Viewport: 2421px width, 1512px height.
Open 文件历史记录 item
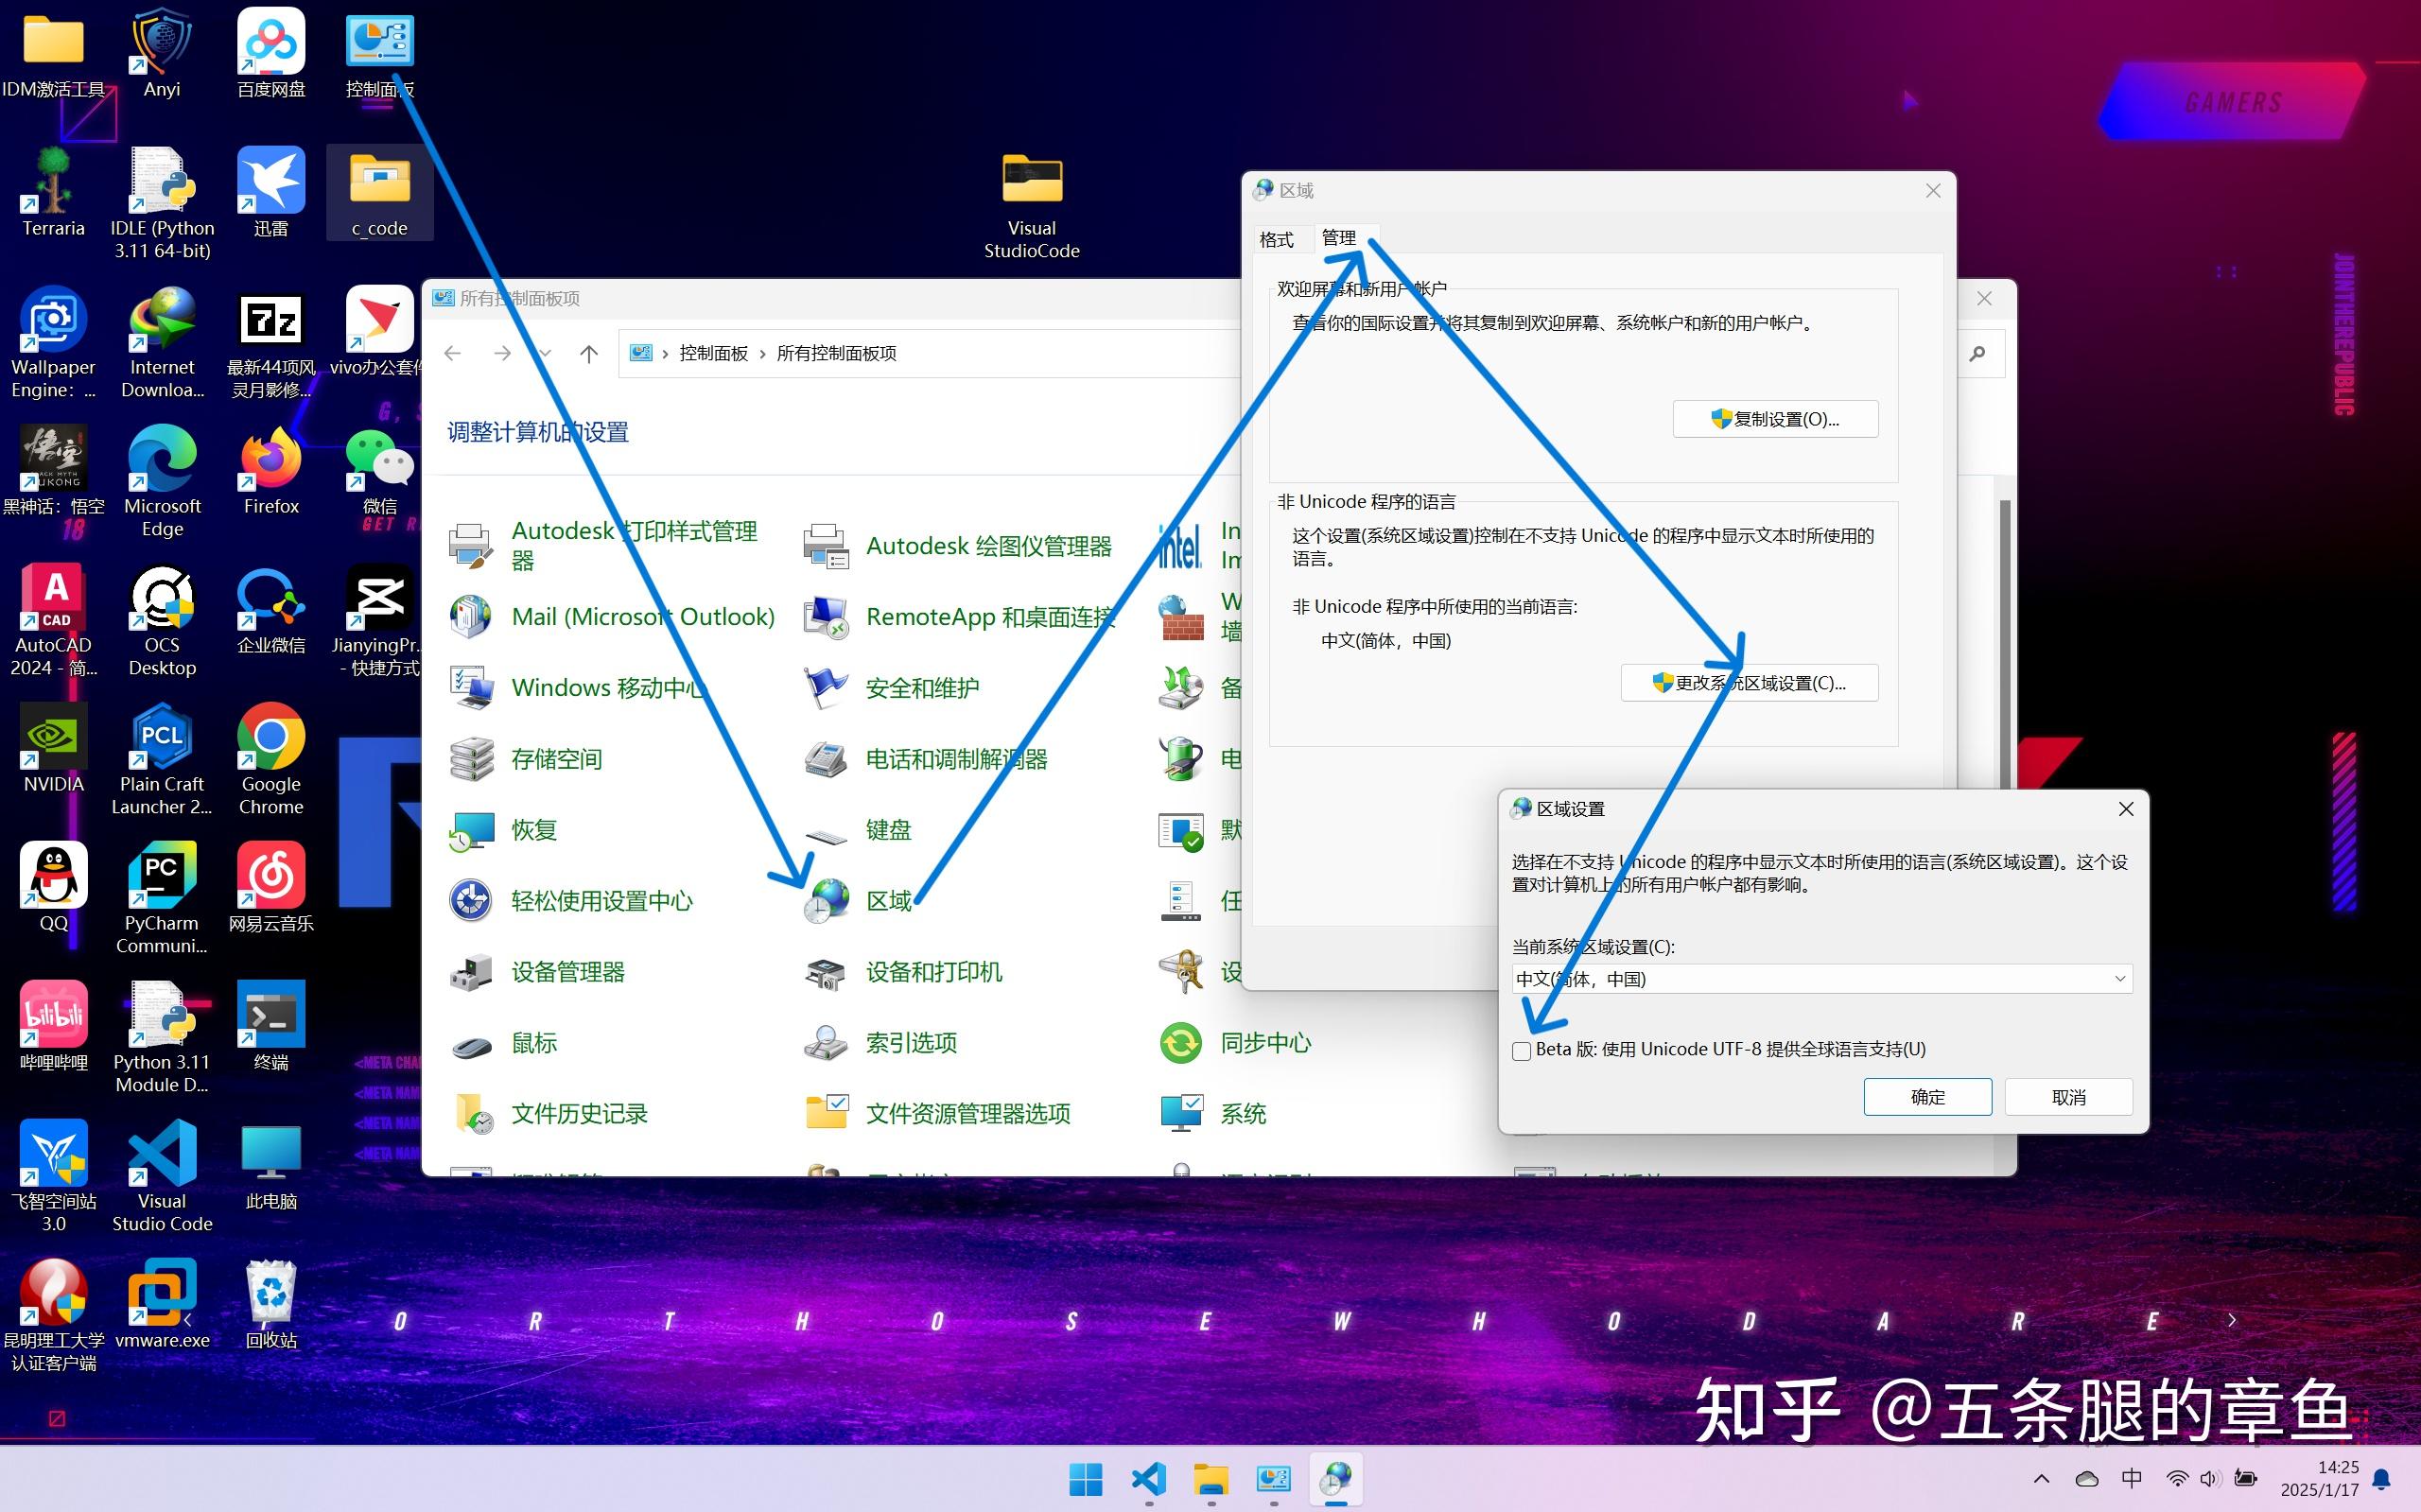579,1114
